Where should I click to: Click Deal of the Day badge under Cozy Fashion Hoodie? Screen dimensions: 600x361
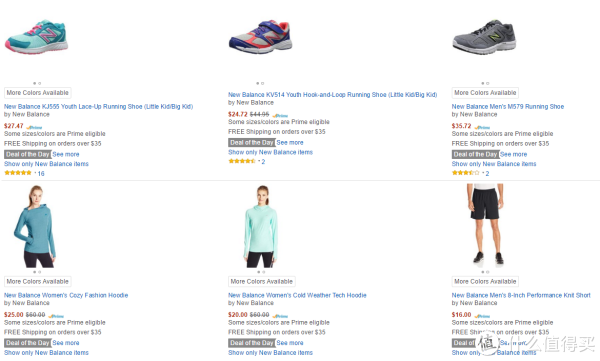[28, 343]
